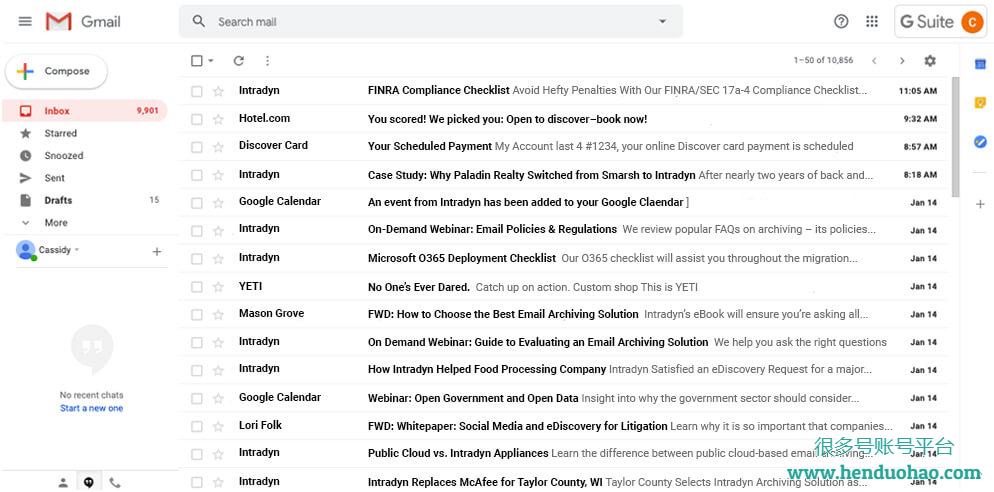Check the Microsoft O365 Deployment Checklist email
The height and width of the screenshot is (492, 994).
coord(197,259)
